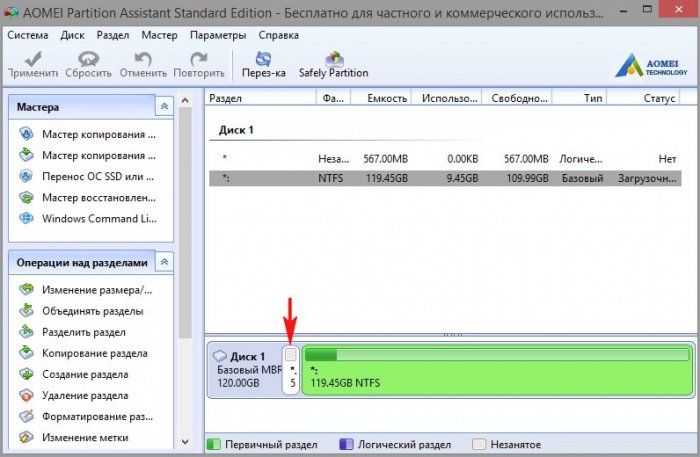This screenshot has width=700, height=457.
Task: Click the green 119.45GB NTFS partition bar
Action: tap(496, 371)
